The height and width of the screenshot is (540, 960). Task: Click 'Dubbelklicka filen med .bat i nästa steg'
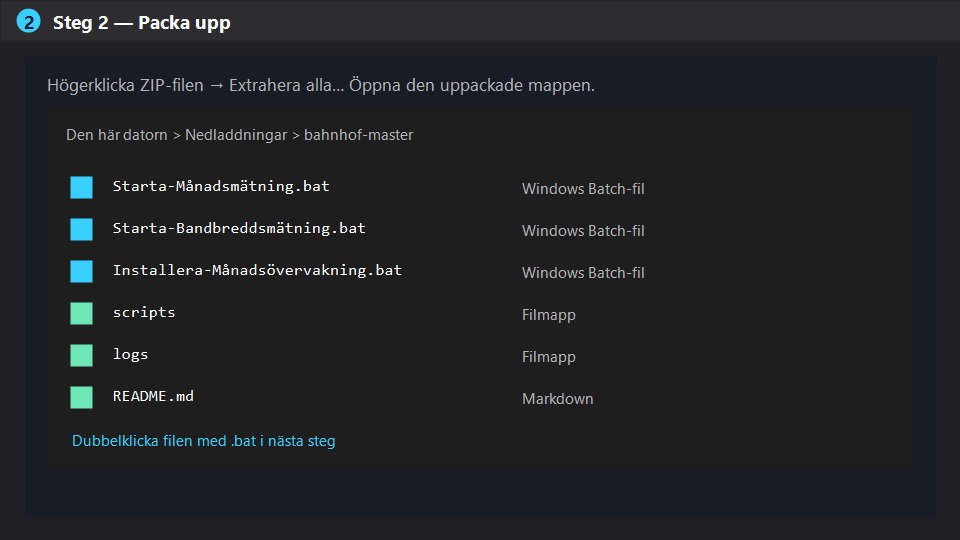204,441
